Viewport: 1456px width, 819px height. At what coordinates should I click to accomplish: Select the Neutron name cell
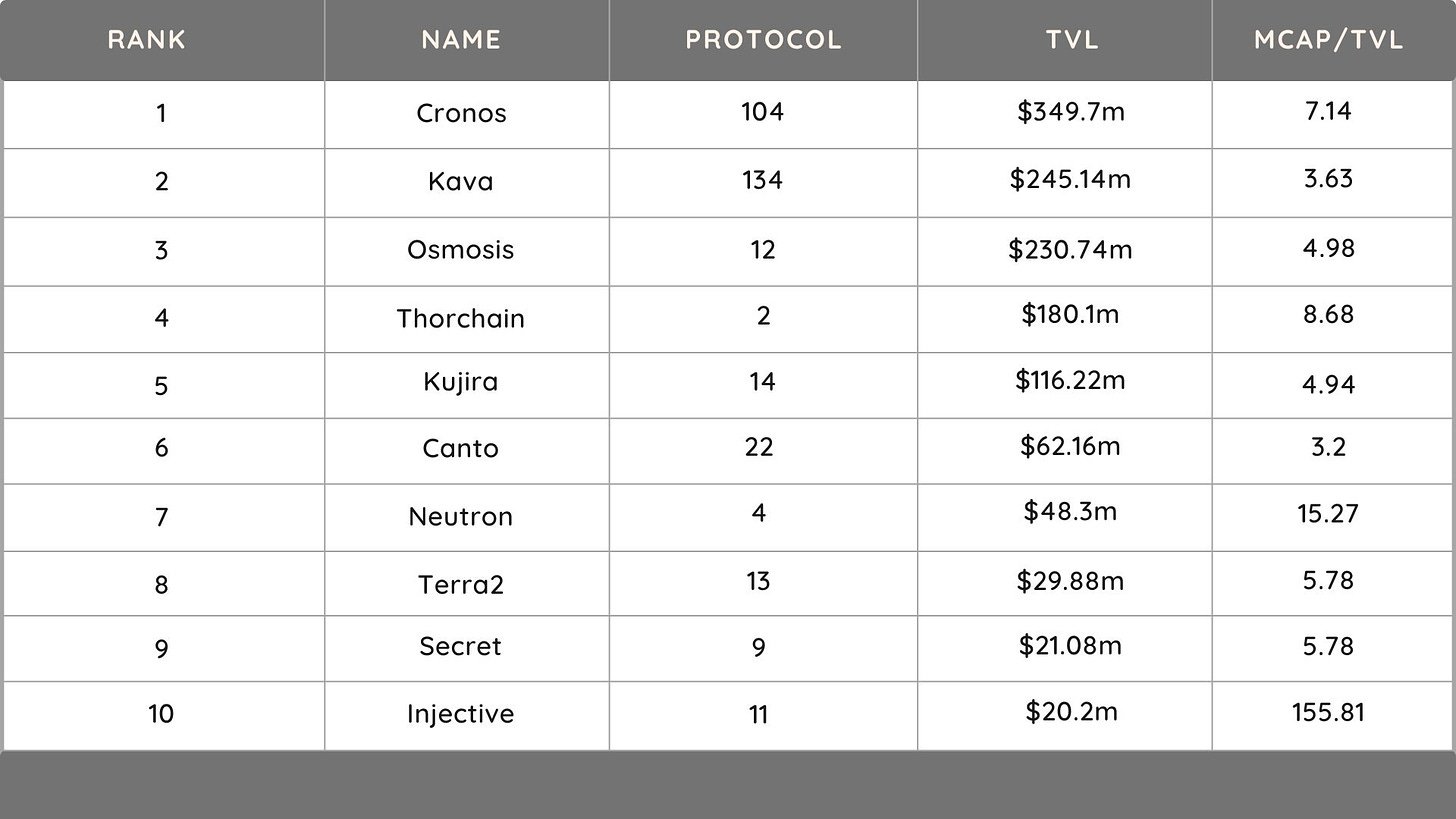(x=461, y=516)
